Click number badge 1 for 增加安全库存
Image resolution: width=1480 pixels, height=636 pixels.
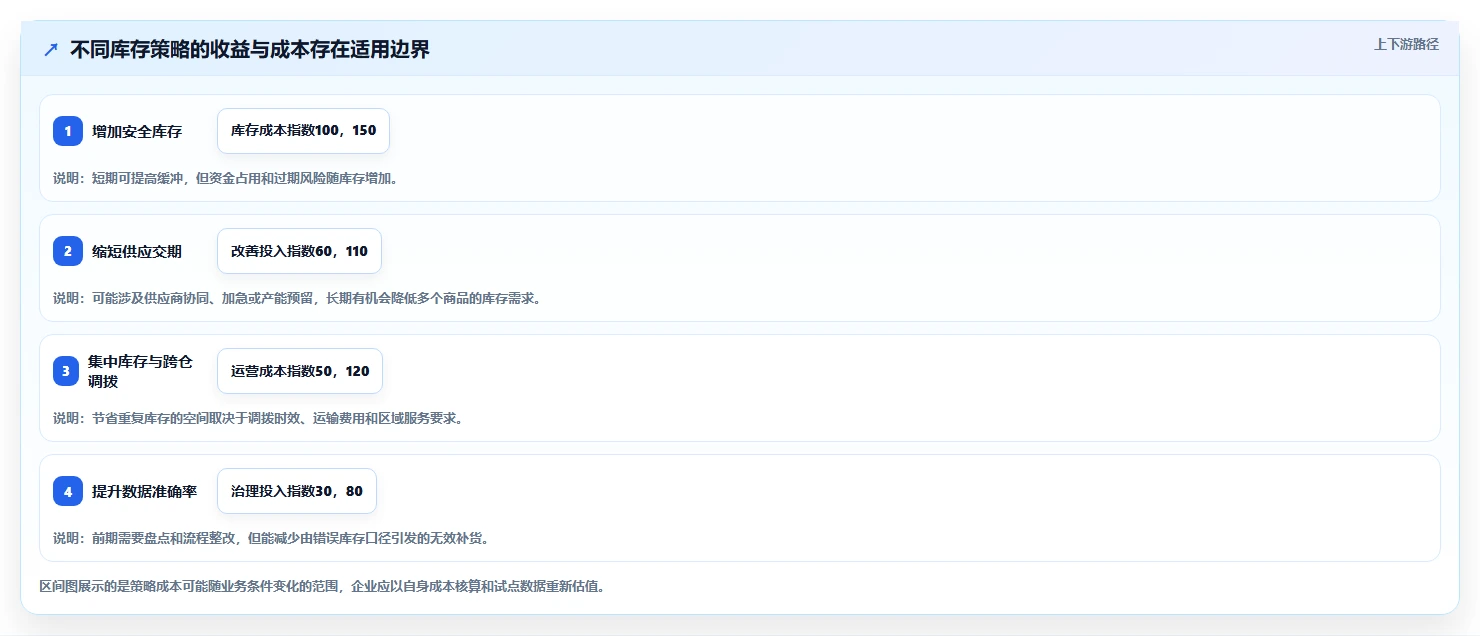tap(68, 131)
